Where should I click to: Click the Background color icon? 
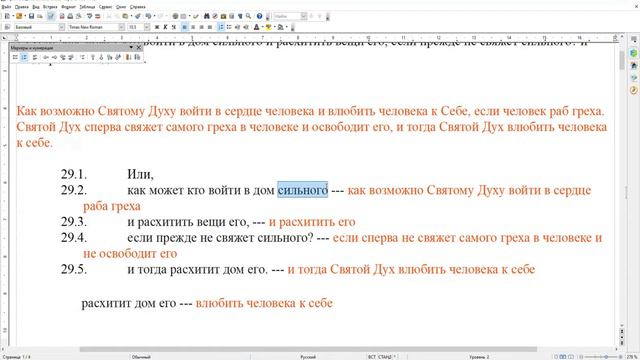(x=281, y=27)
